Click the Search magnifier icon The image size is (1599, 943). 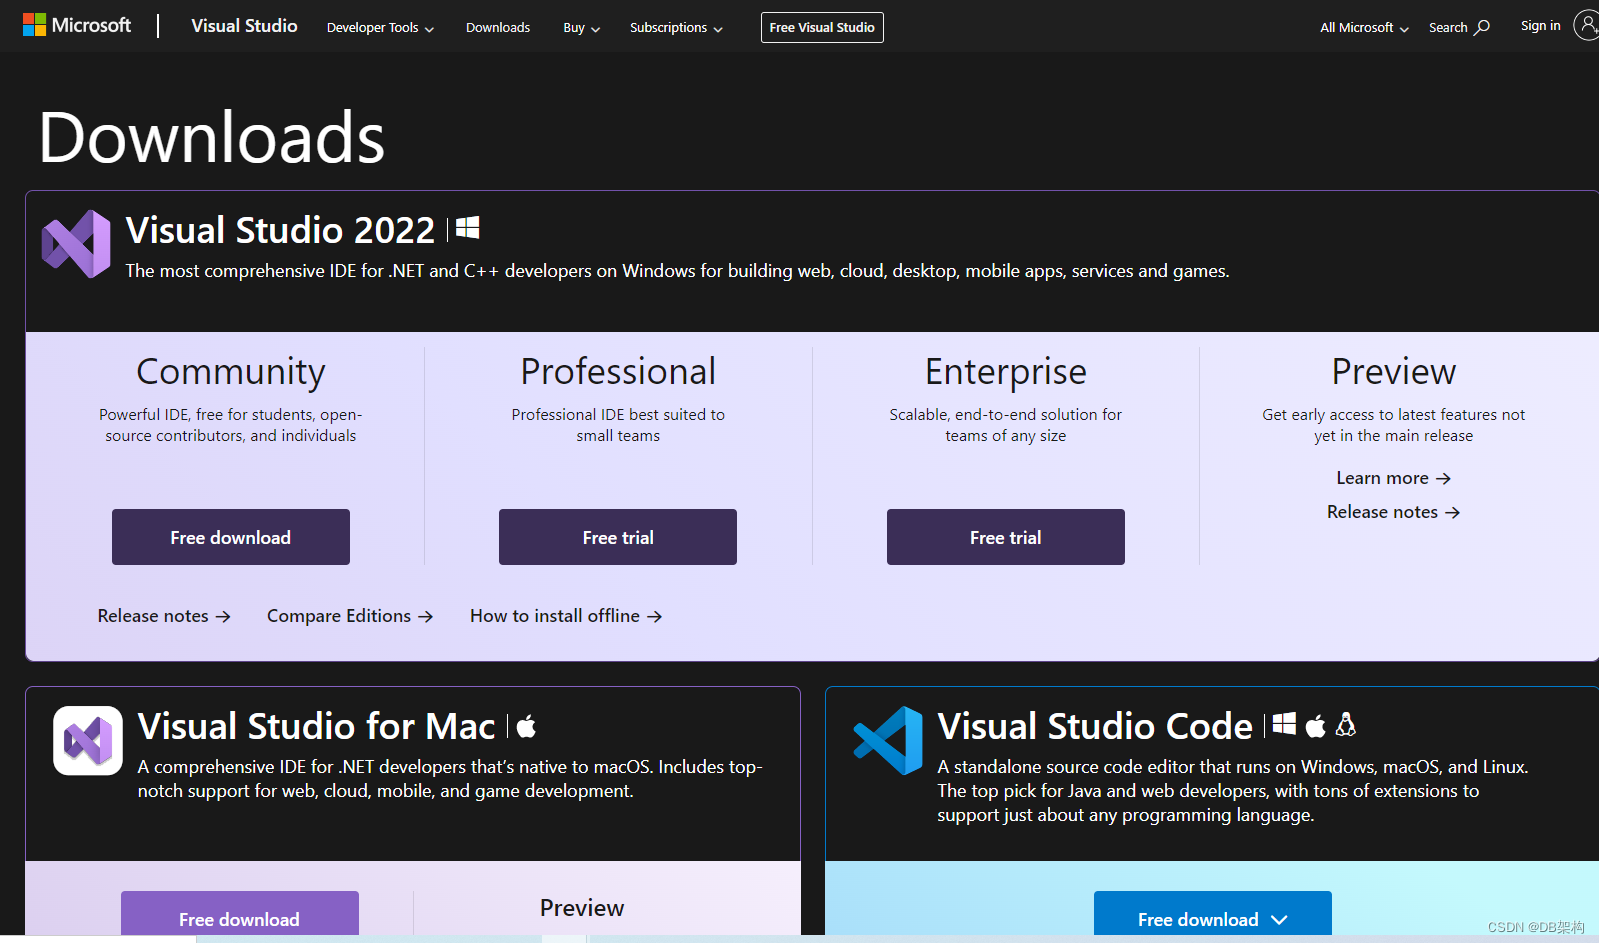point(1483,27)
